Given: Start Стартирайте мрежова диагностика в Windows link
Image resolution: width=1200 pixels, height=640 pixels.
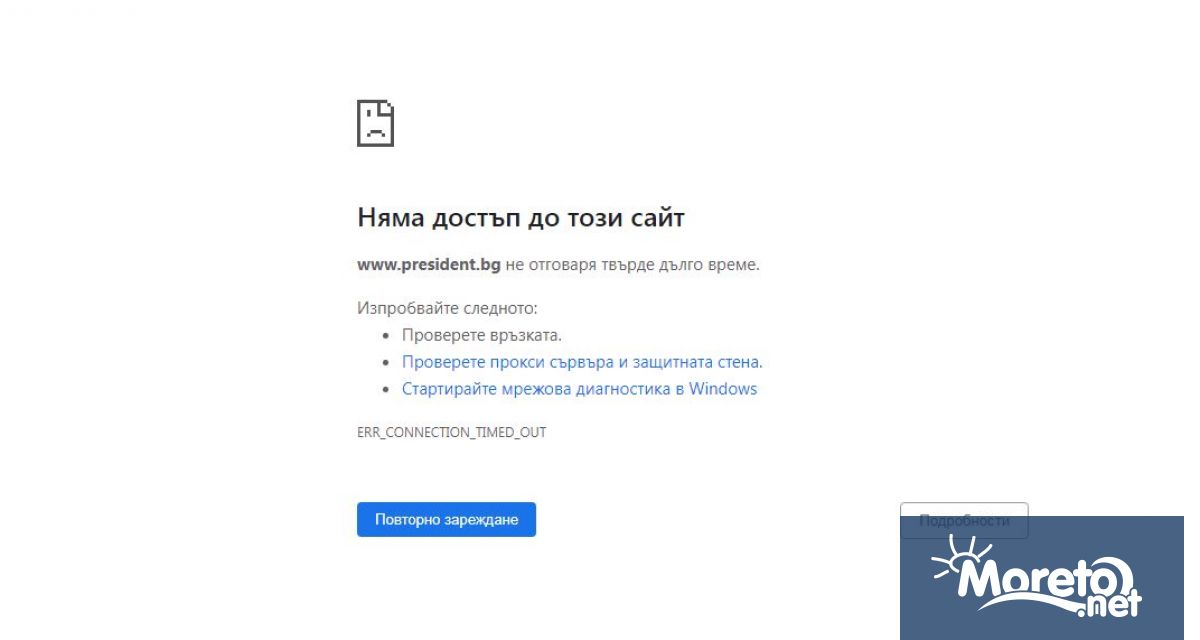Looking at the screenshot, I should click(579, 389).
